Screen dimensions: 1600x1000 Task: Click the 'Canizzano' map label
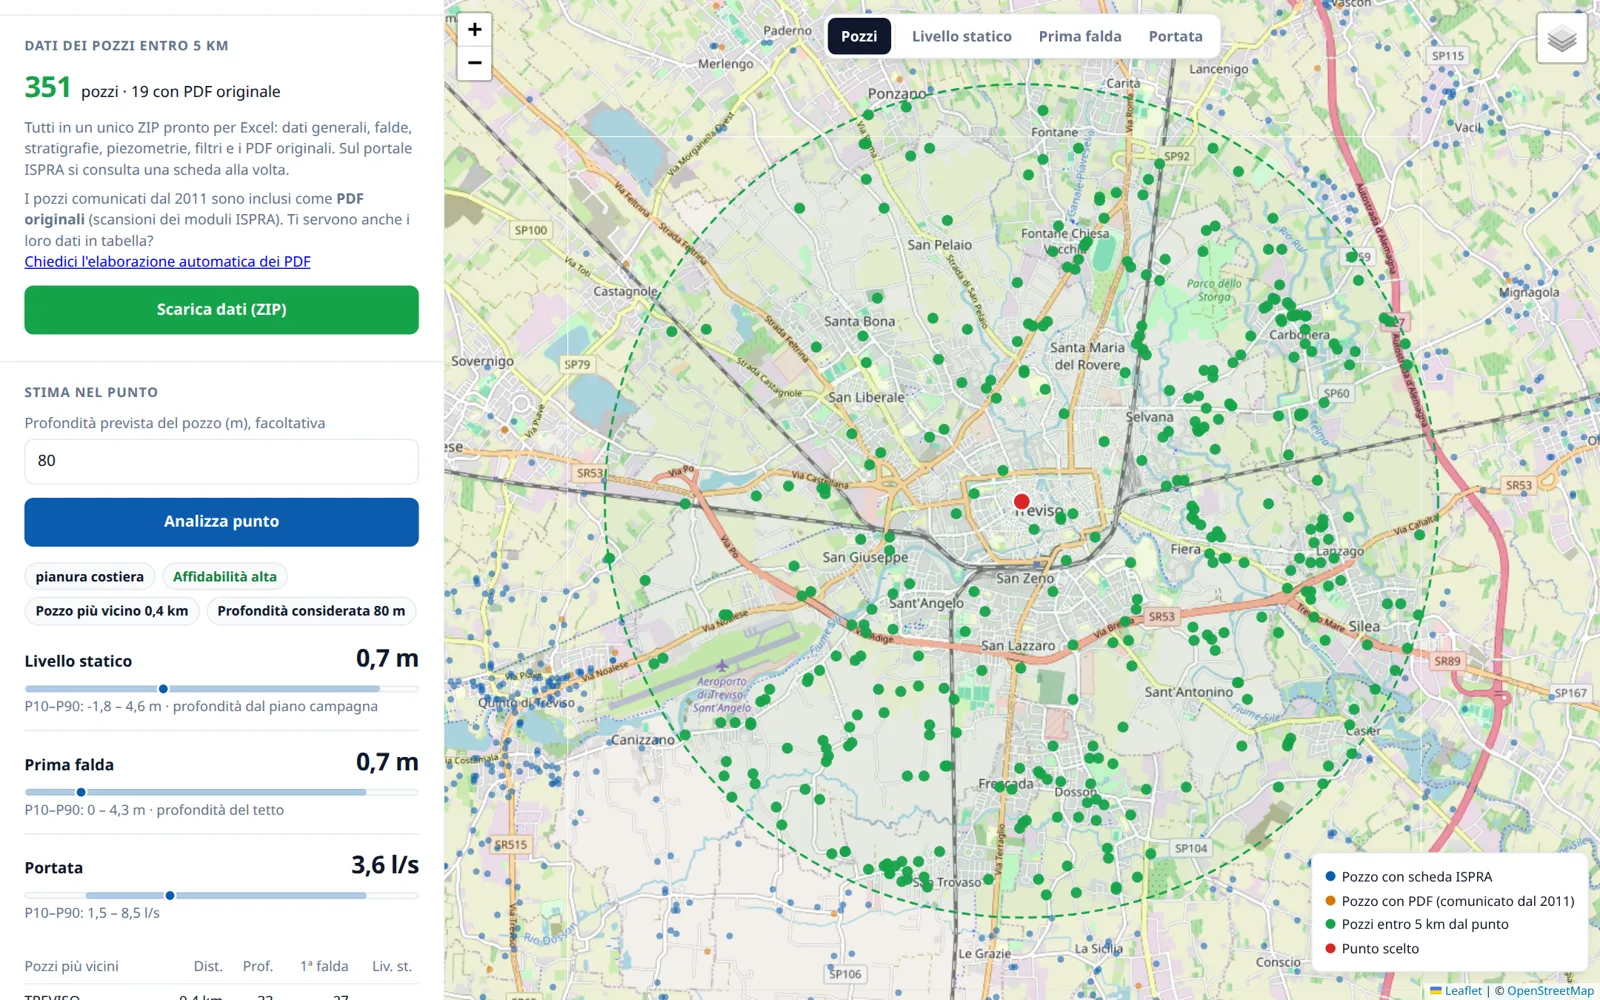click(643, 740)
